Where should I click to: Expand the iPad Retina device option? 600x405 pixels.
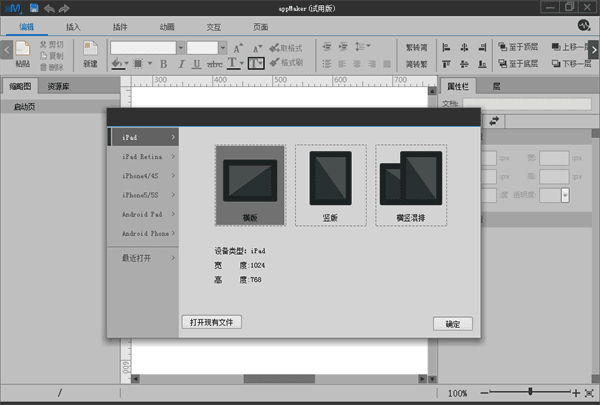[143, 156]
